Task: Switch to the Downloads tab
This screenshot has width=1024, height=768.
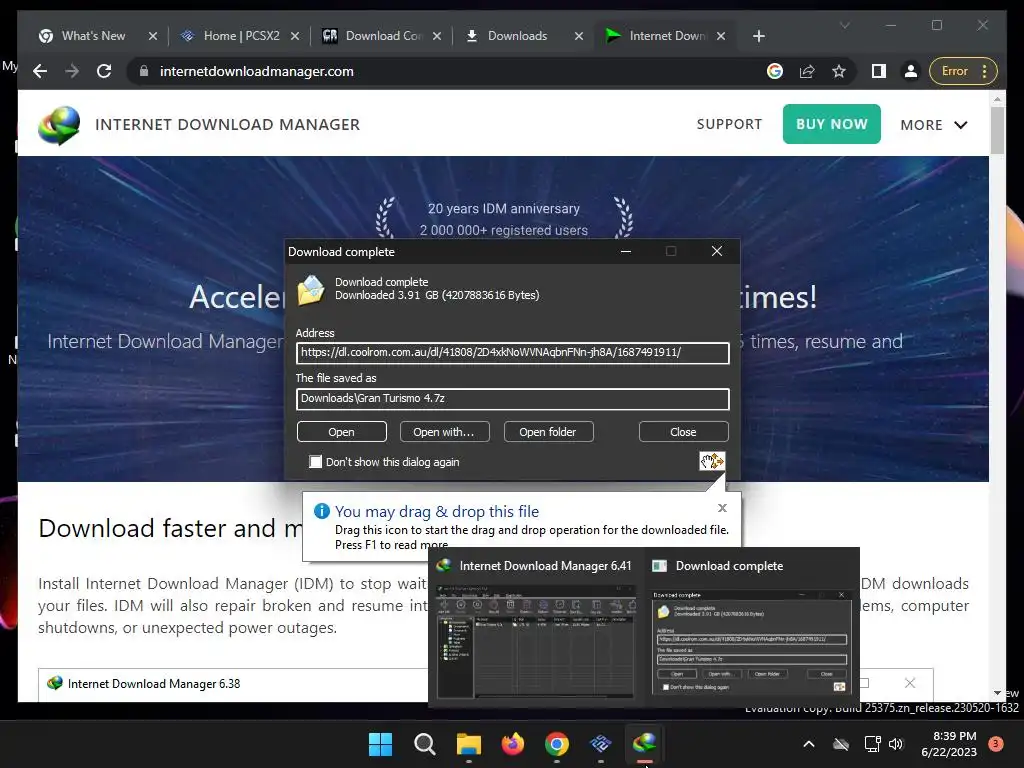Action: pyautogui.click(x=517, y=36)
